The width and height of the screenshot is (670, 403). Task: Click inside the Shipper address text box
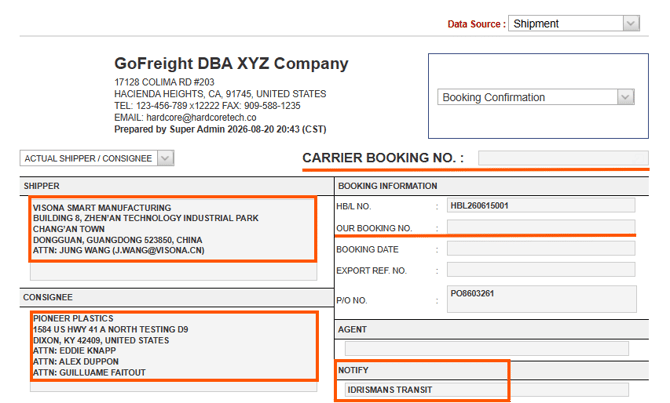tap(173, 229)
